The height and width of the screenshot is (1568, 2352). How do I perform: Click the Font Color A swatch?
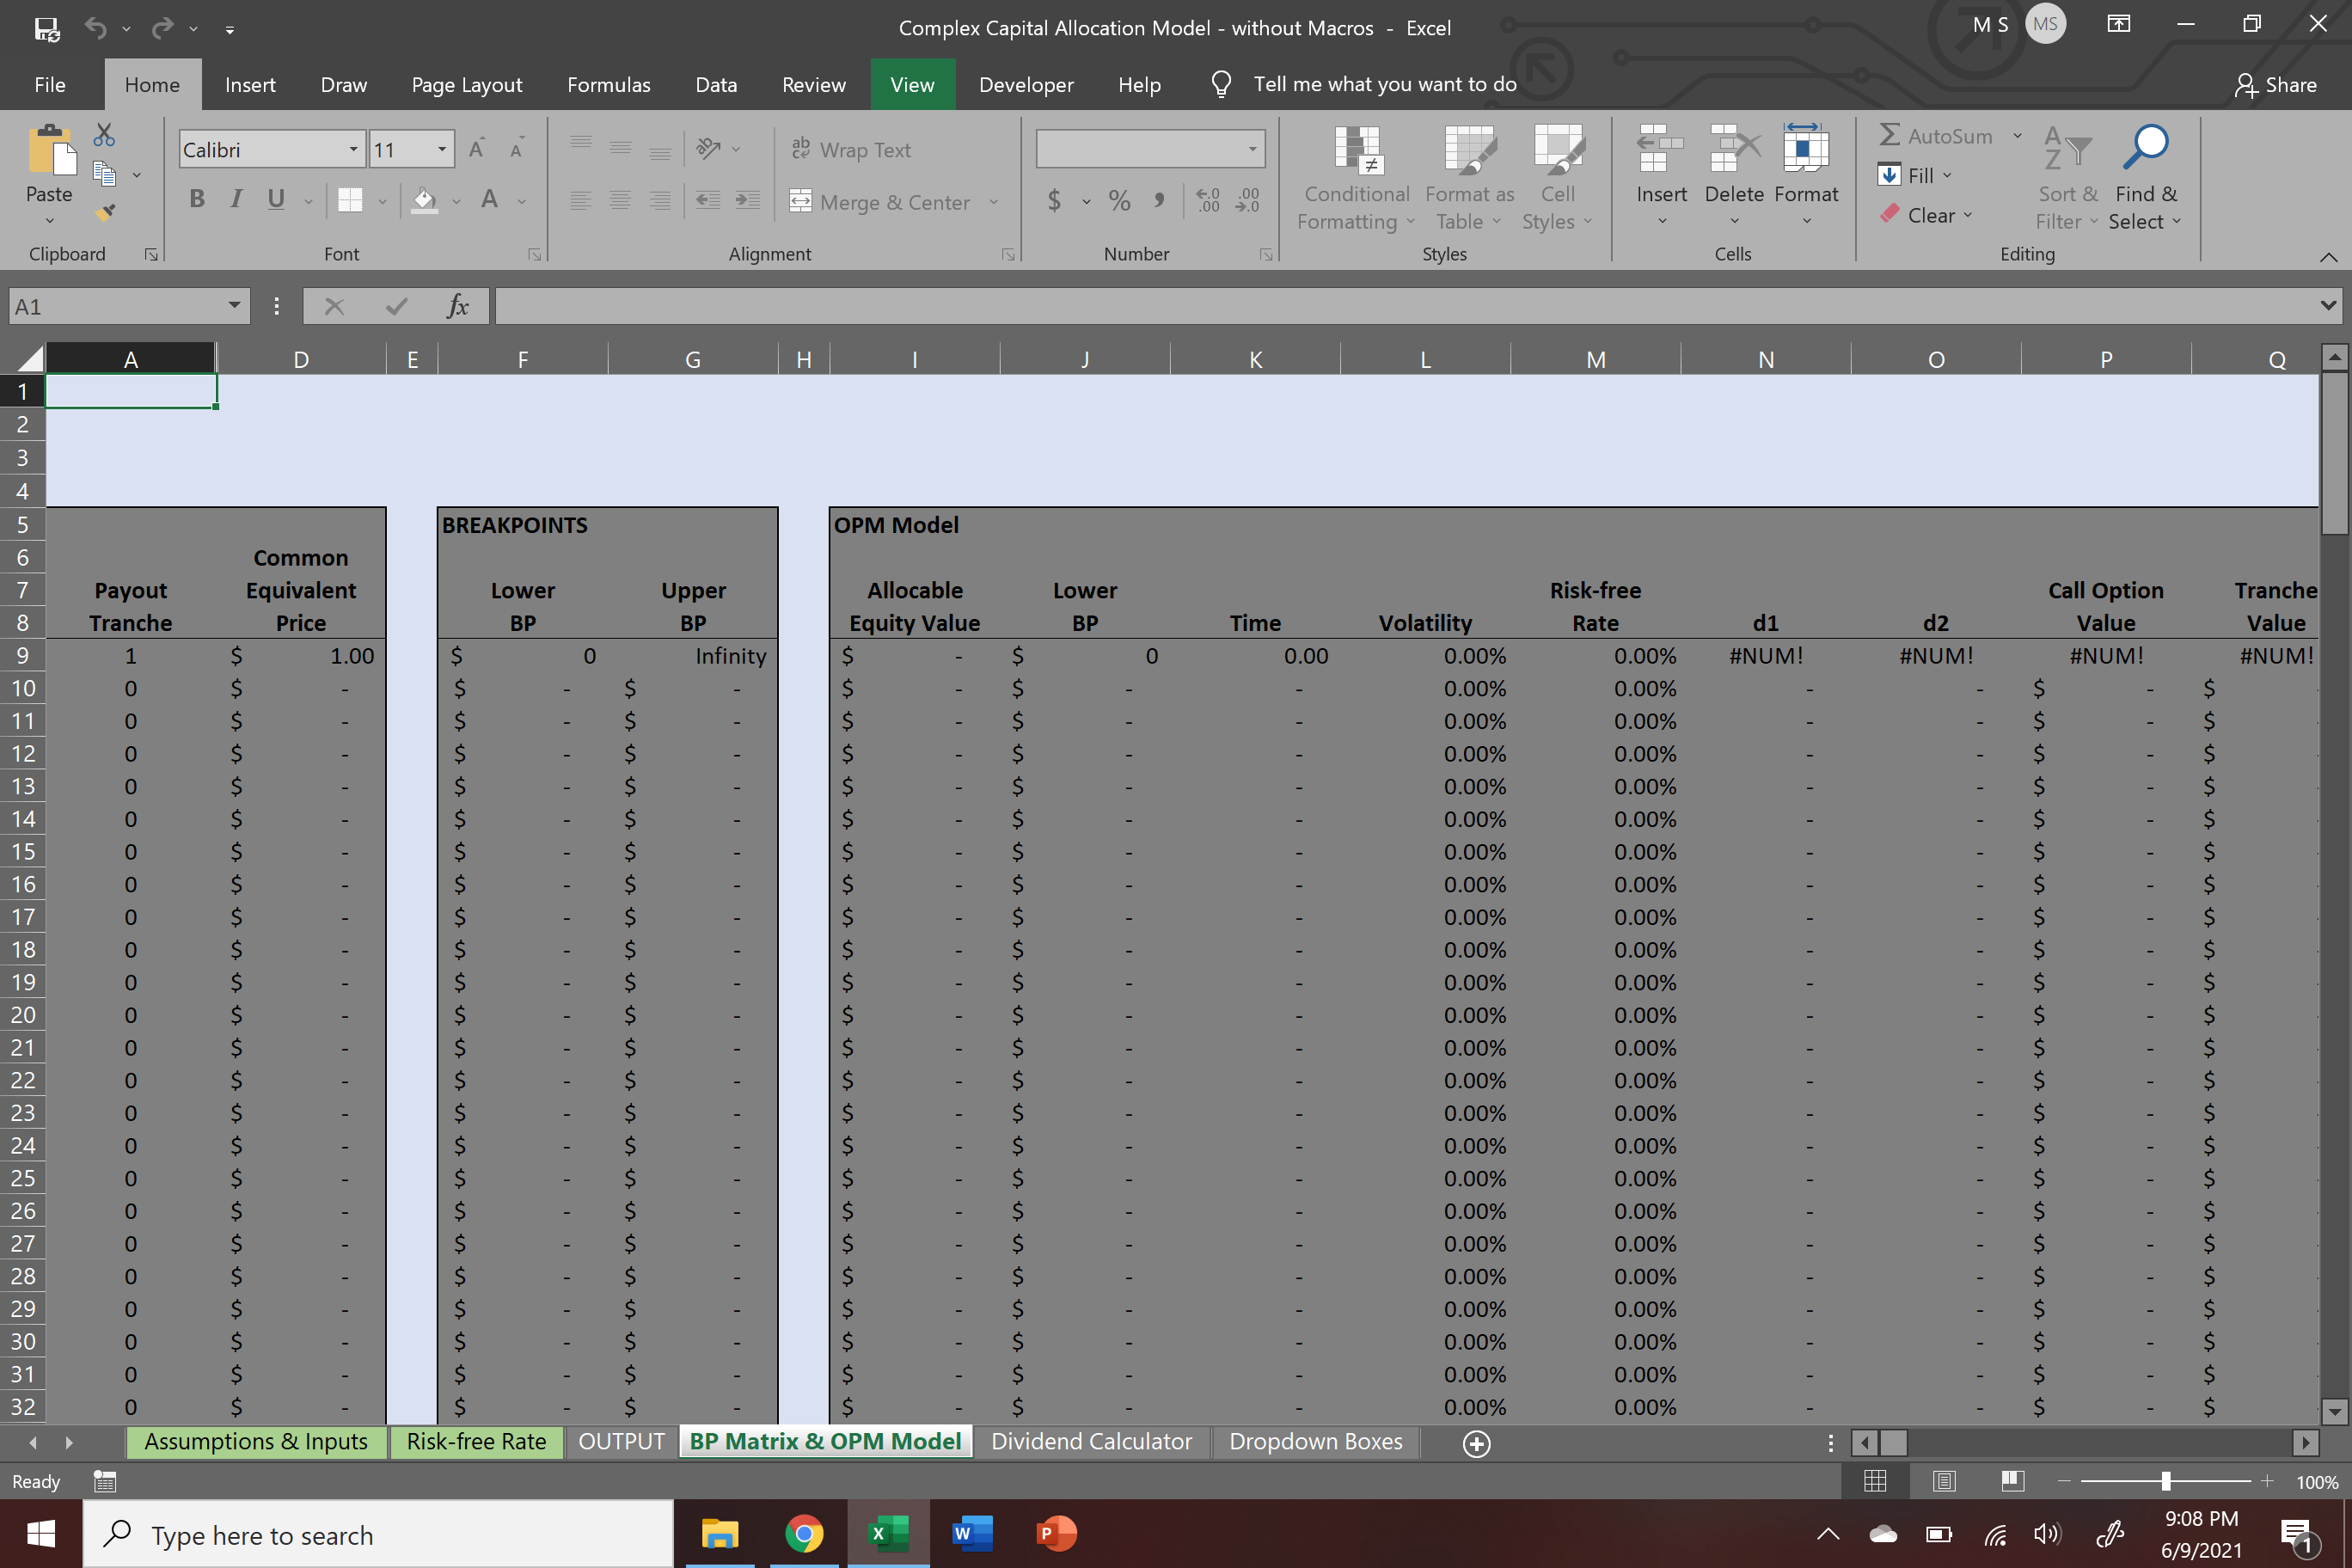tap(489, 200)
